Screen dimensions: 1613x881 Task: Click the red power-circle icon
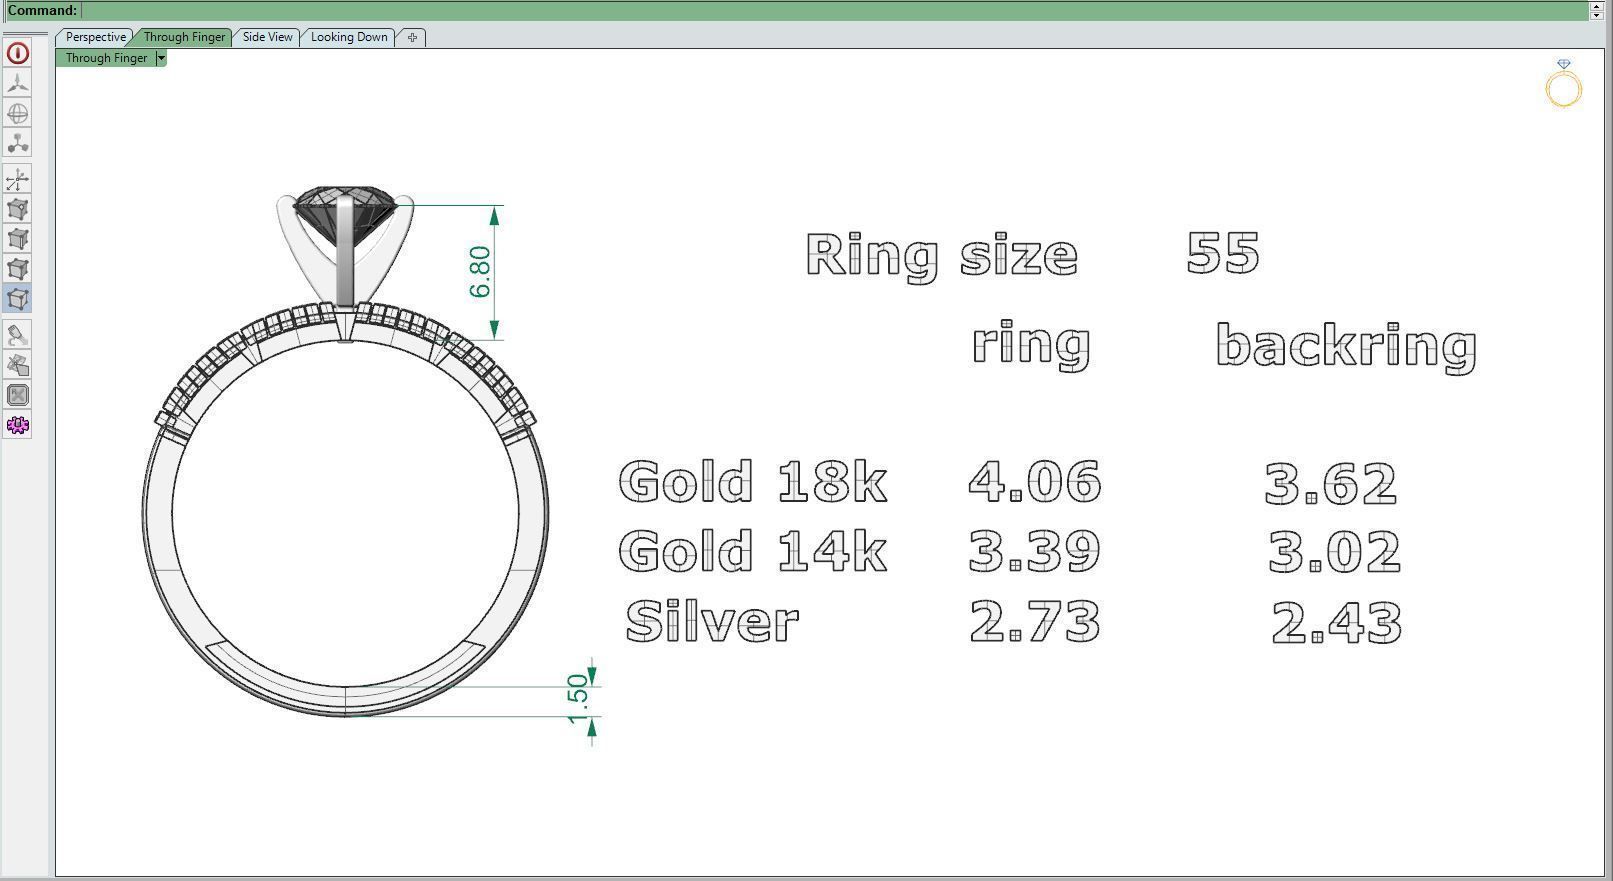tap(17, 53)
